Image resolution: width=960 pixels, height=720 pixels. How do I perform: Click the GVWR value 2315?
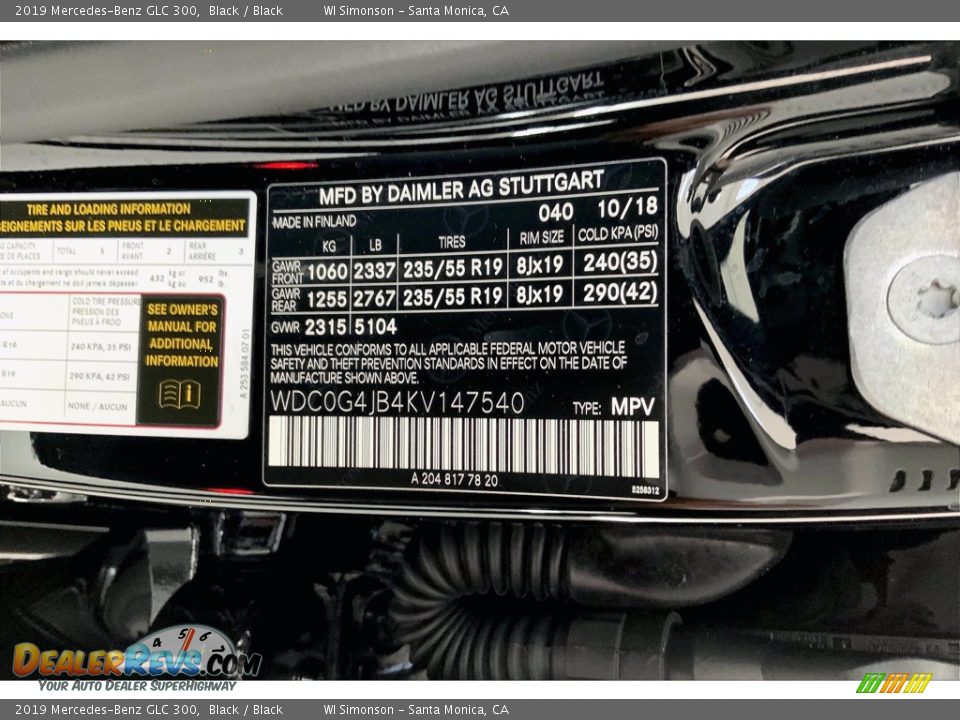click(325, 327)
